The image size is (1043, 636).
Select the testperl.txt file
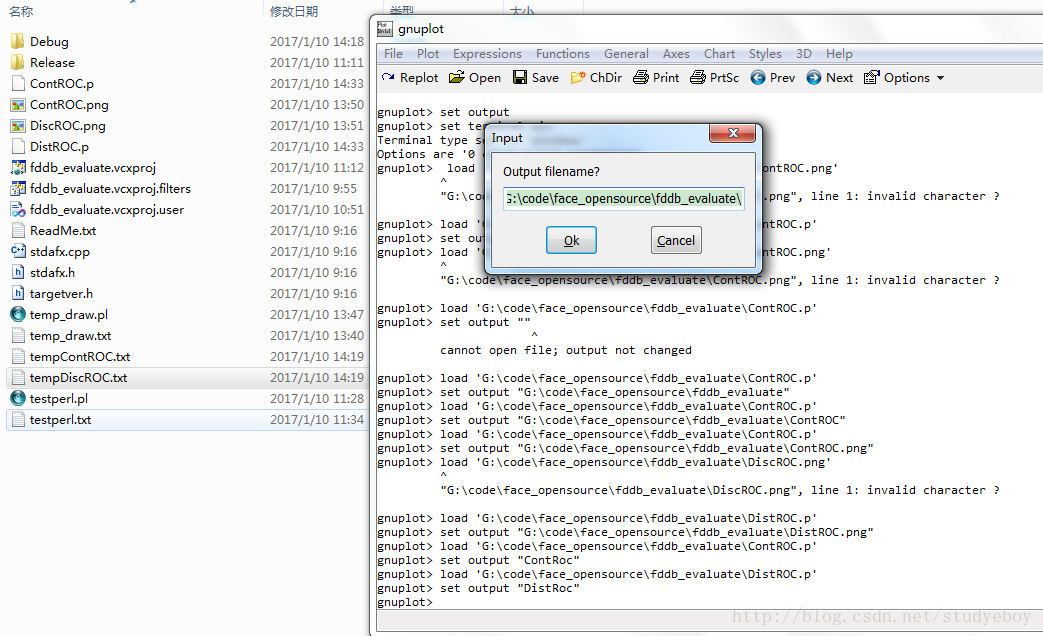(61, 420)
